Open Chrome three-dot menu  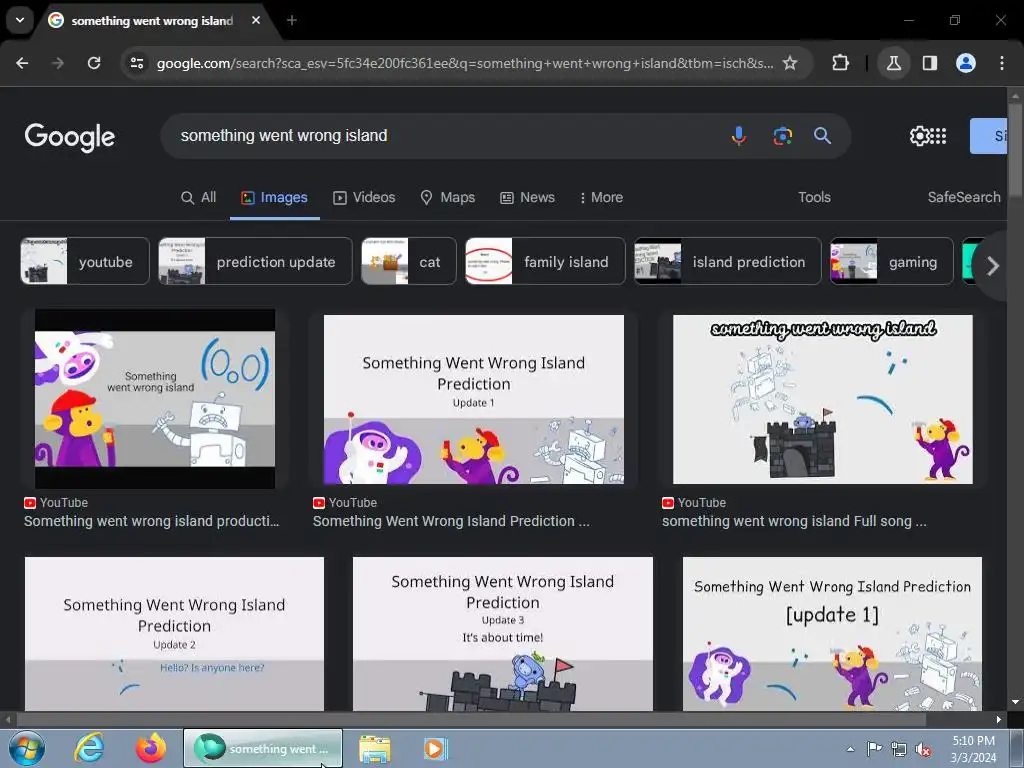pyautogui.click(x=1002, y=63)
